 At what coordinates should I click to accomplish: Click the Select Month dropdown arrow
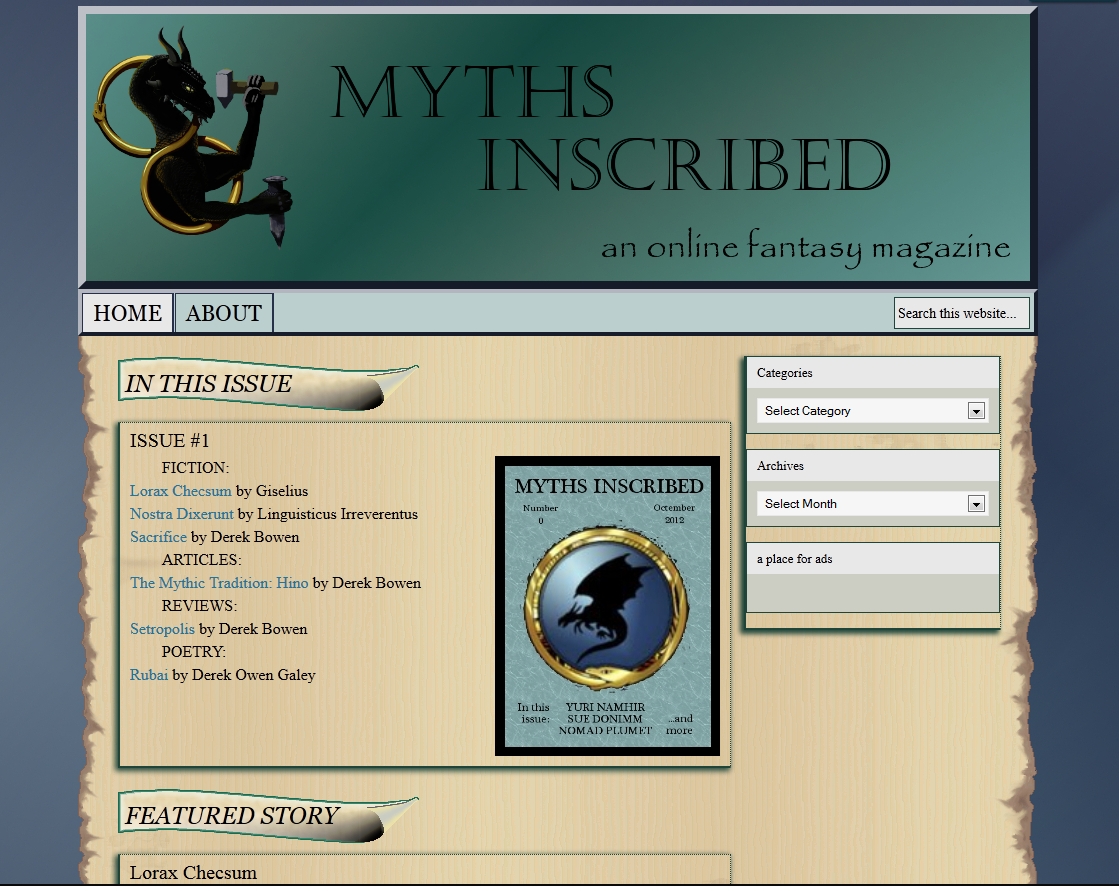976,504
